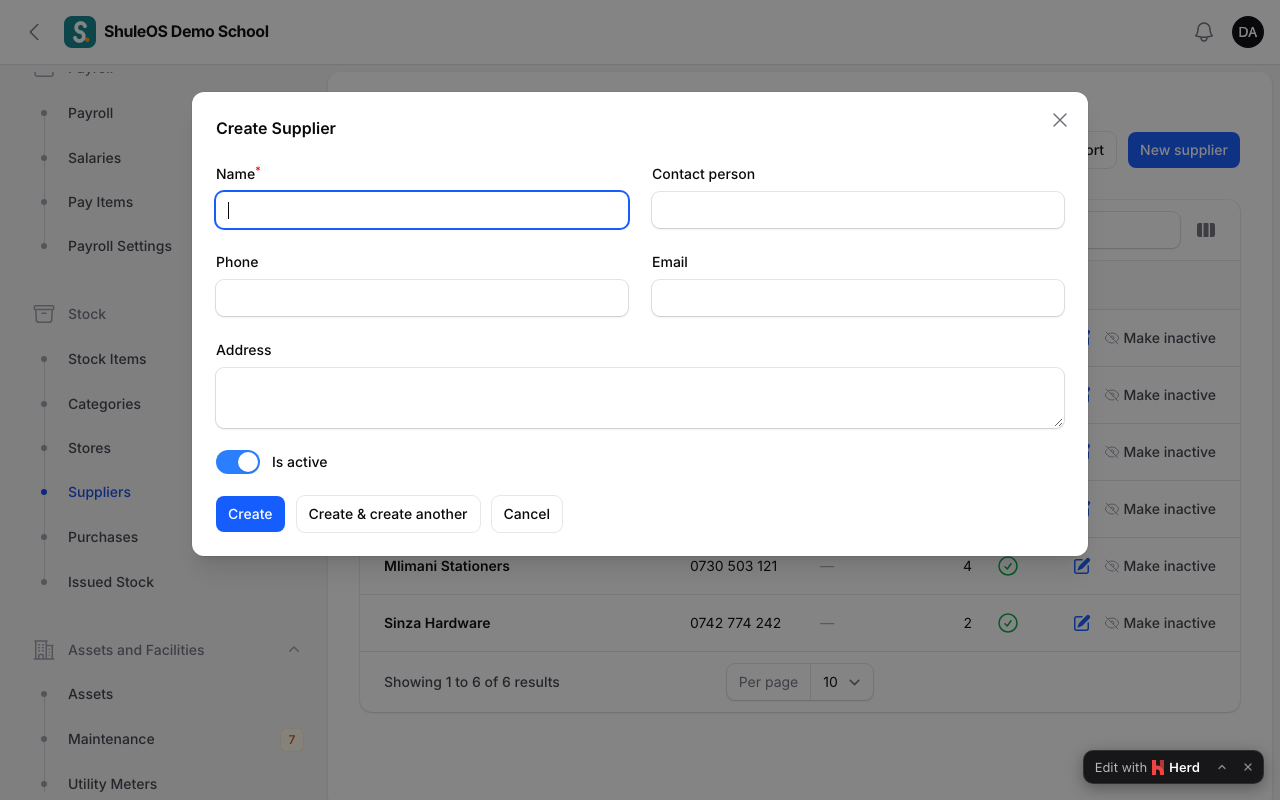Click Create & create another

tap(388, 514)
